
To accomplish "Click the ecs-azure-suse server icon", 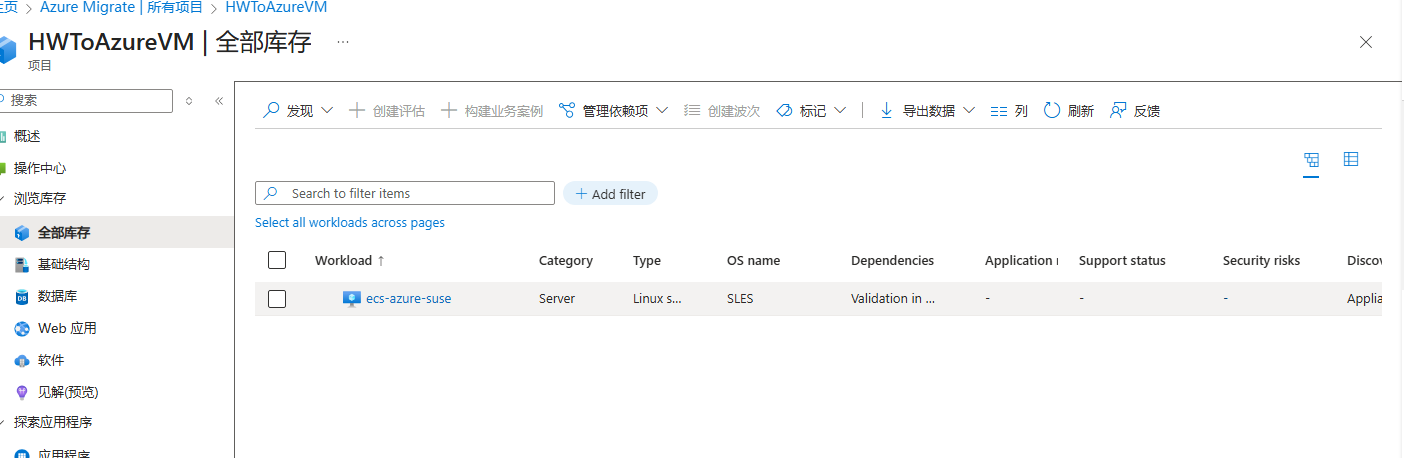I will (351, 299).
